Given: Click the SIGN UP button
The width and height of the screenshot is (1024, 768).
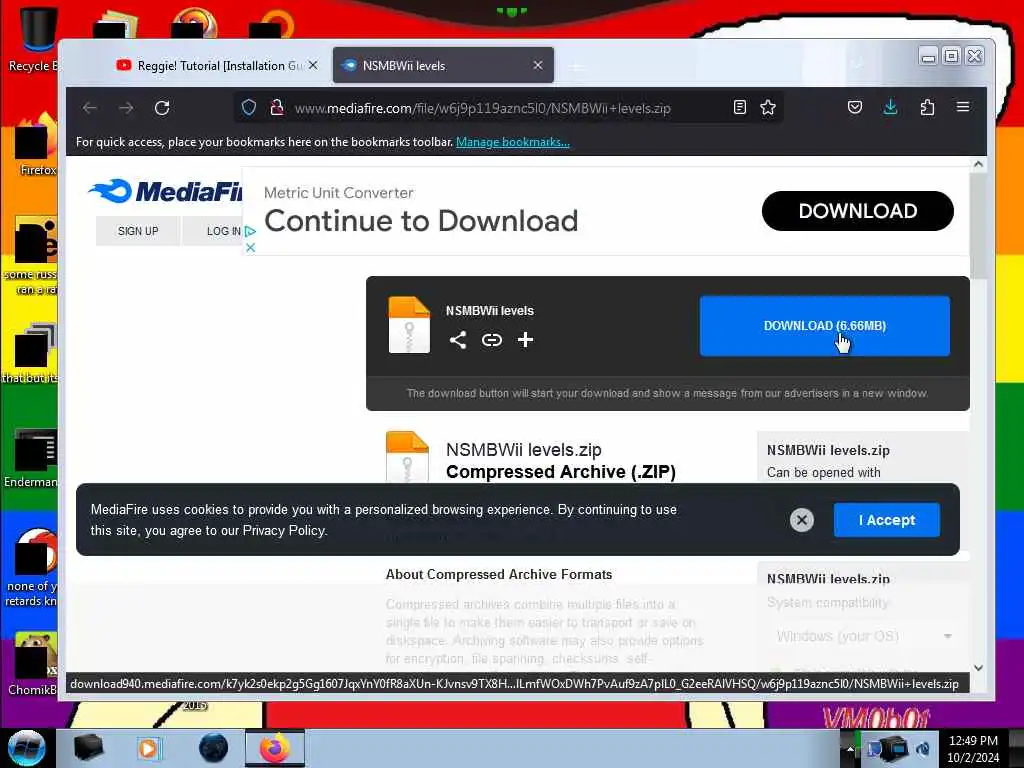Looking at the screenshot, I should click(138, 231).
